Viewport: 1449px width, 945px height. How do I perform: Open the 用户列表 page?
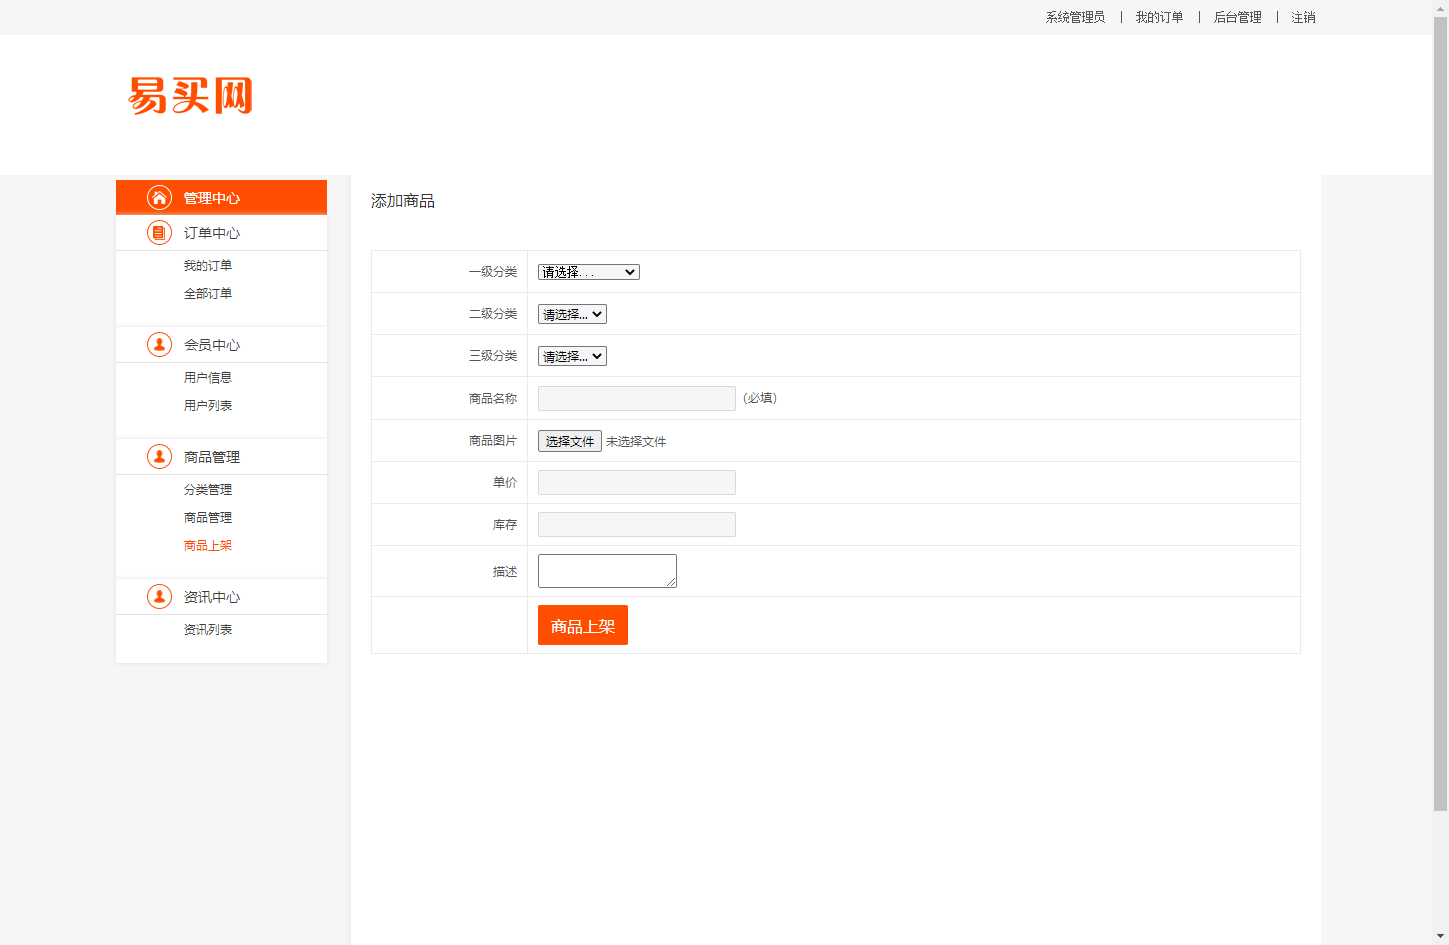(x=207, y=405)
